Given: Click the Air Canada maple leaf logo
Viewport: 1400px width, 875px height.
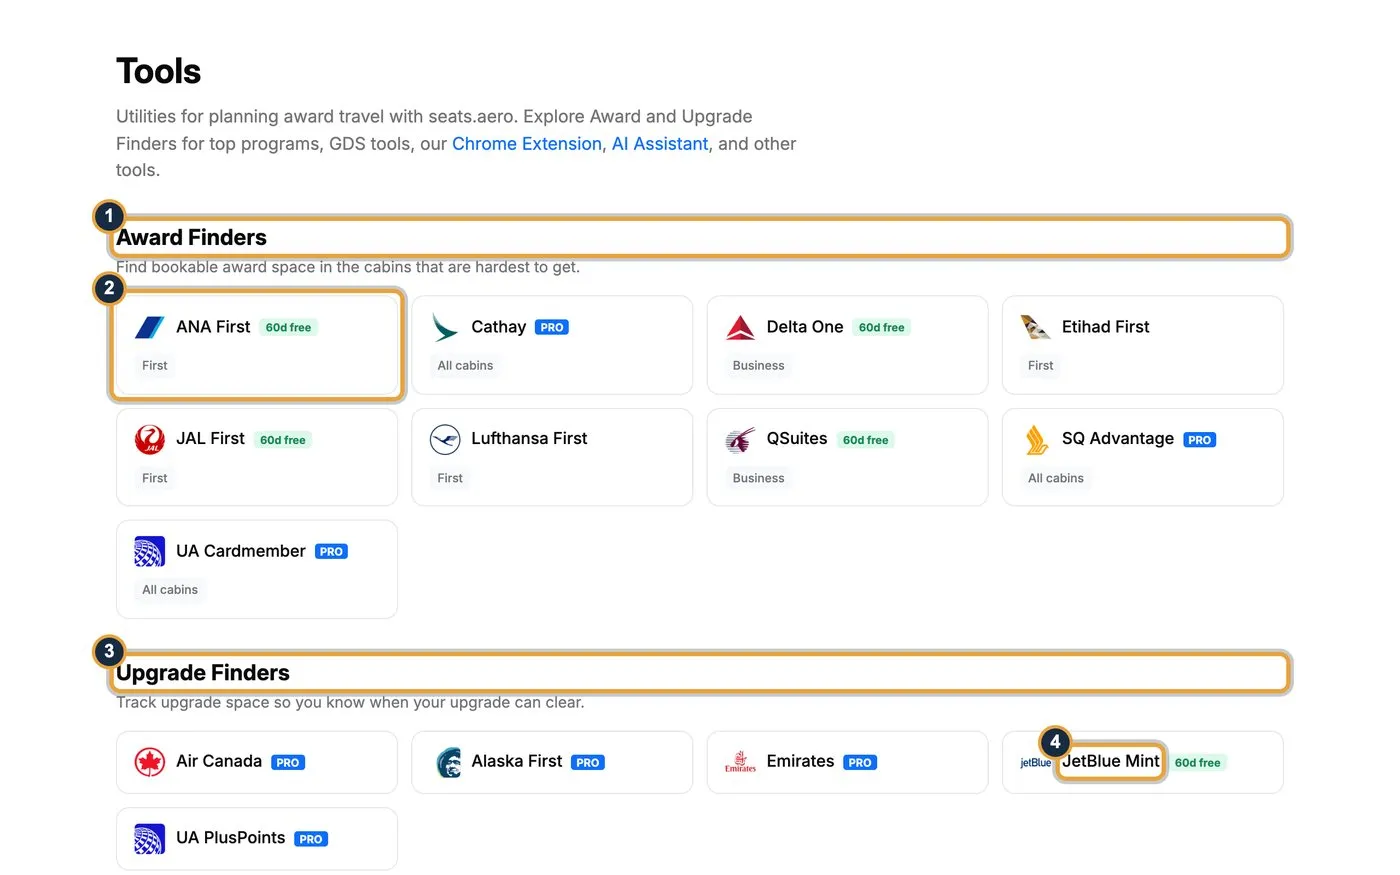Looking at the screenshot, I should (x=150, y=762).
